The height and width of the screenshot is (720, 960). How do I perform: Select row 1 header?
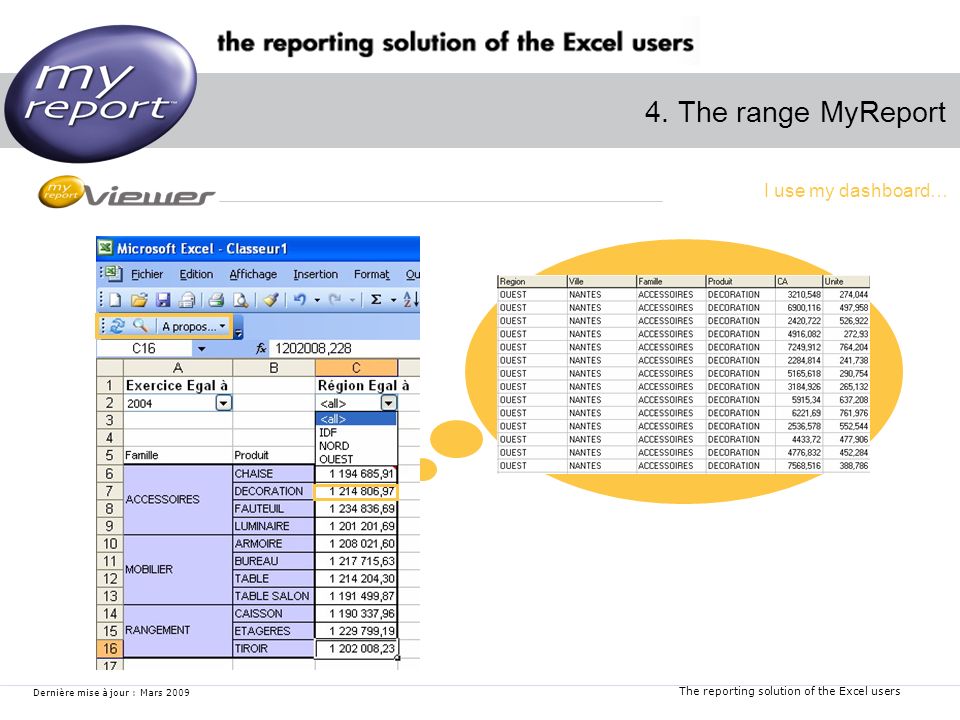[110, 385]
